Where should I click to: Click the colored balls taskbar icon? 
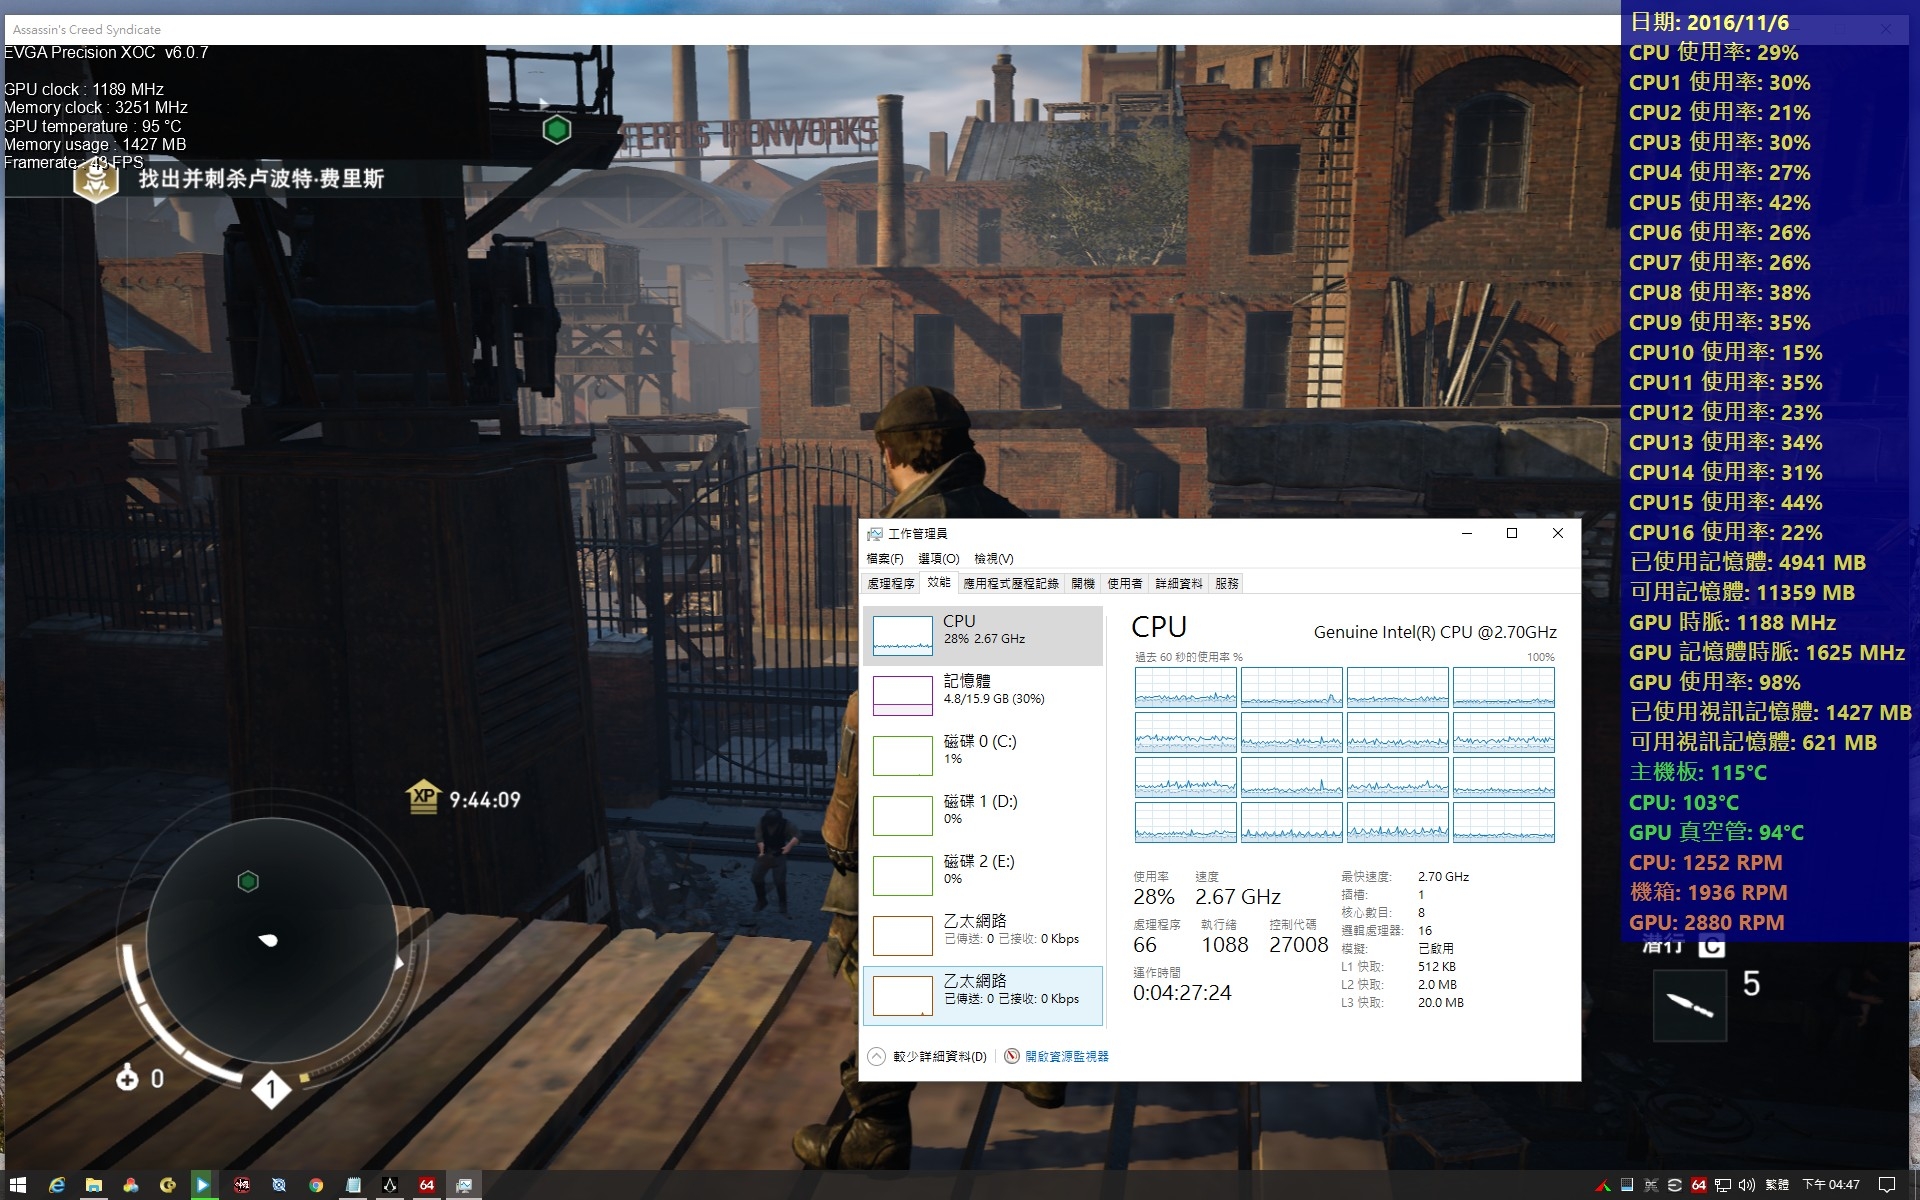pos(130,1185)
